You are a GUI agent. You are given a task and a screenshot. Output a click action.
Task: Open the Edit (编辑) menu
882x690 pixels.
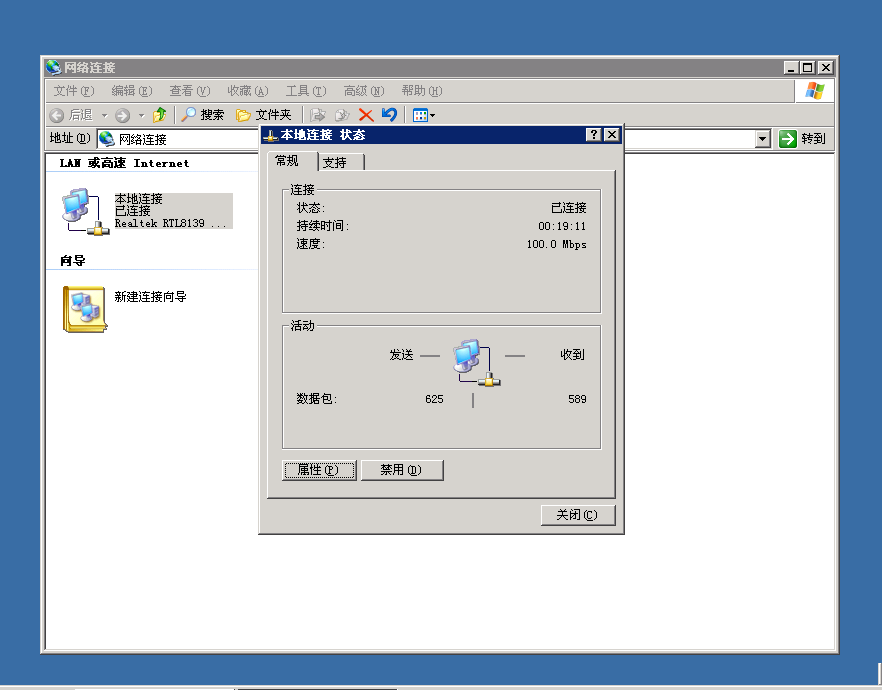coord(132,91)
